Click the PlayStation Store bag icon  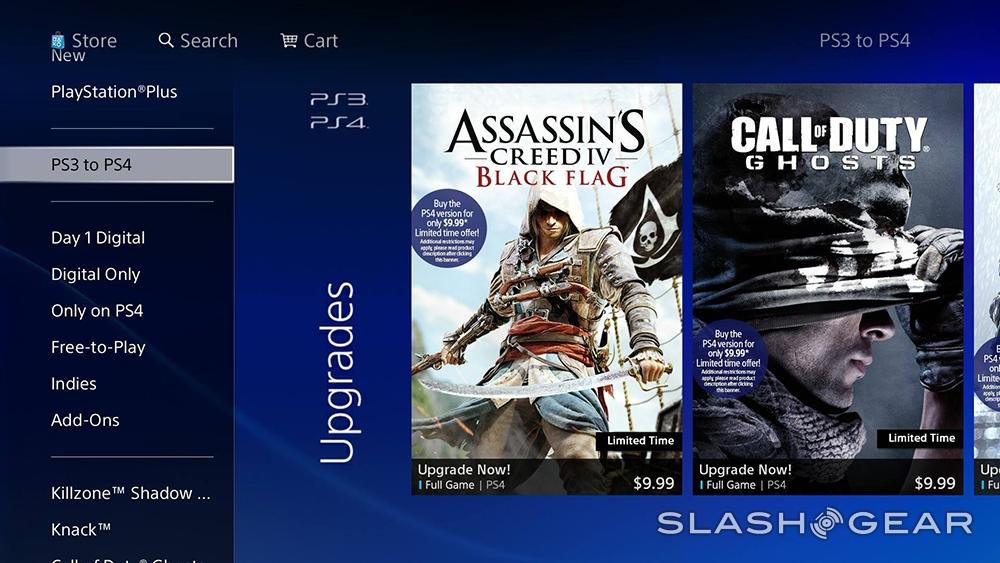point(58,41)
